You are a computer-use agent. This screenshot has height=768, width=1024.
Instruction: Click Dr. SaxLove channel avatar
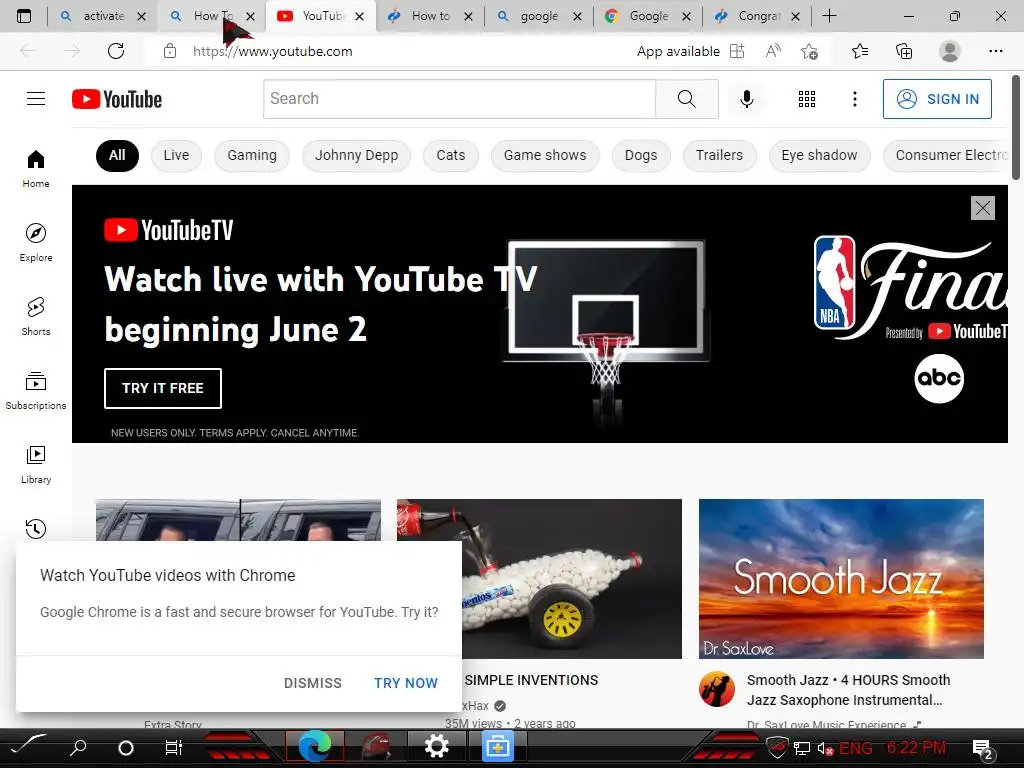coord(716,689)
